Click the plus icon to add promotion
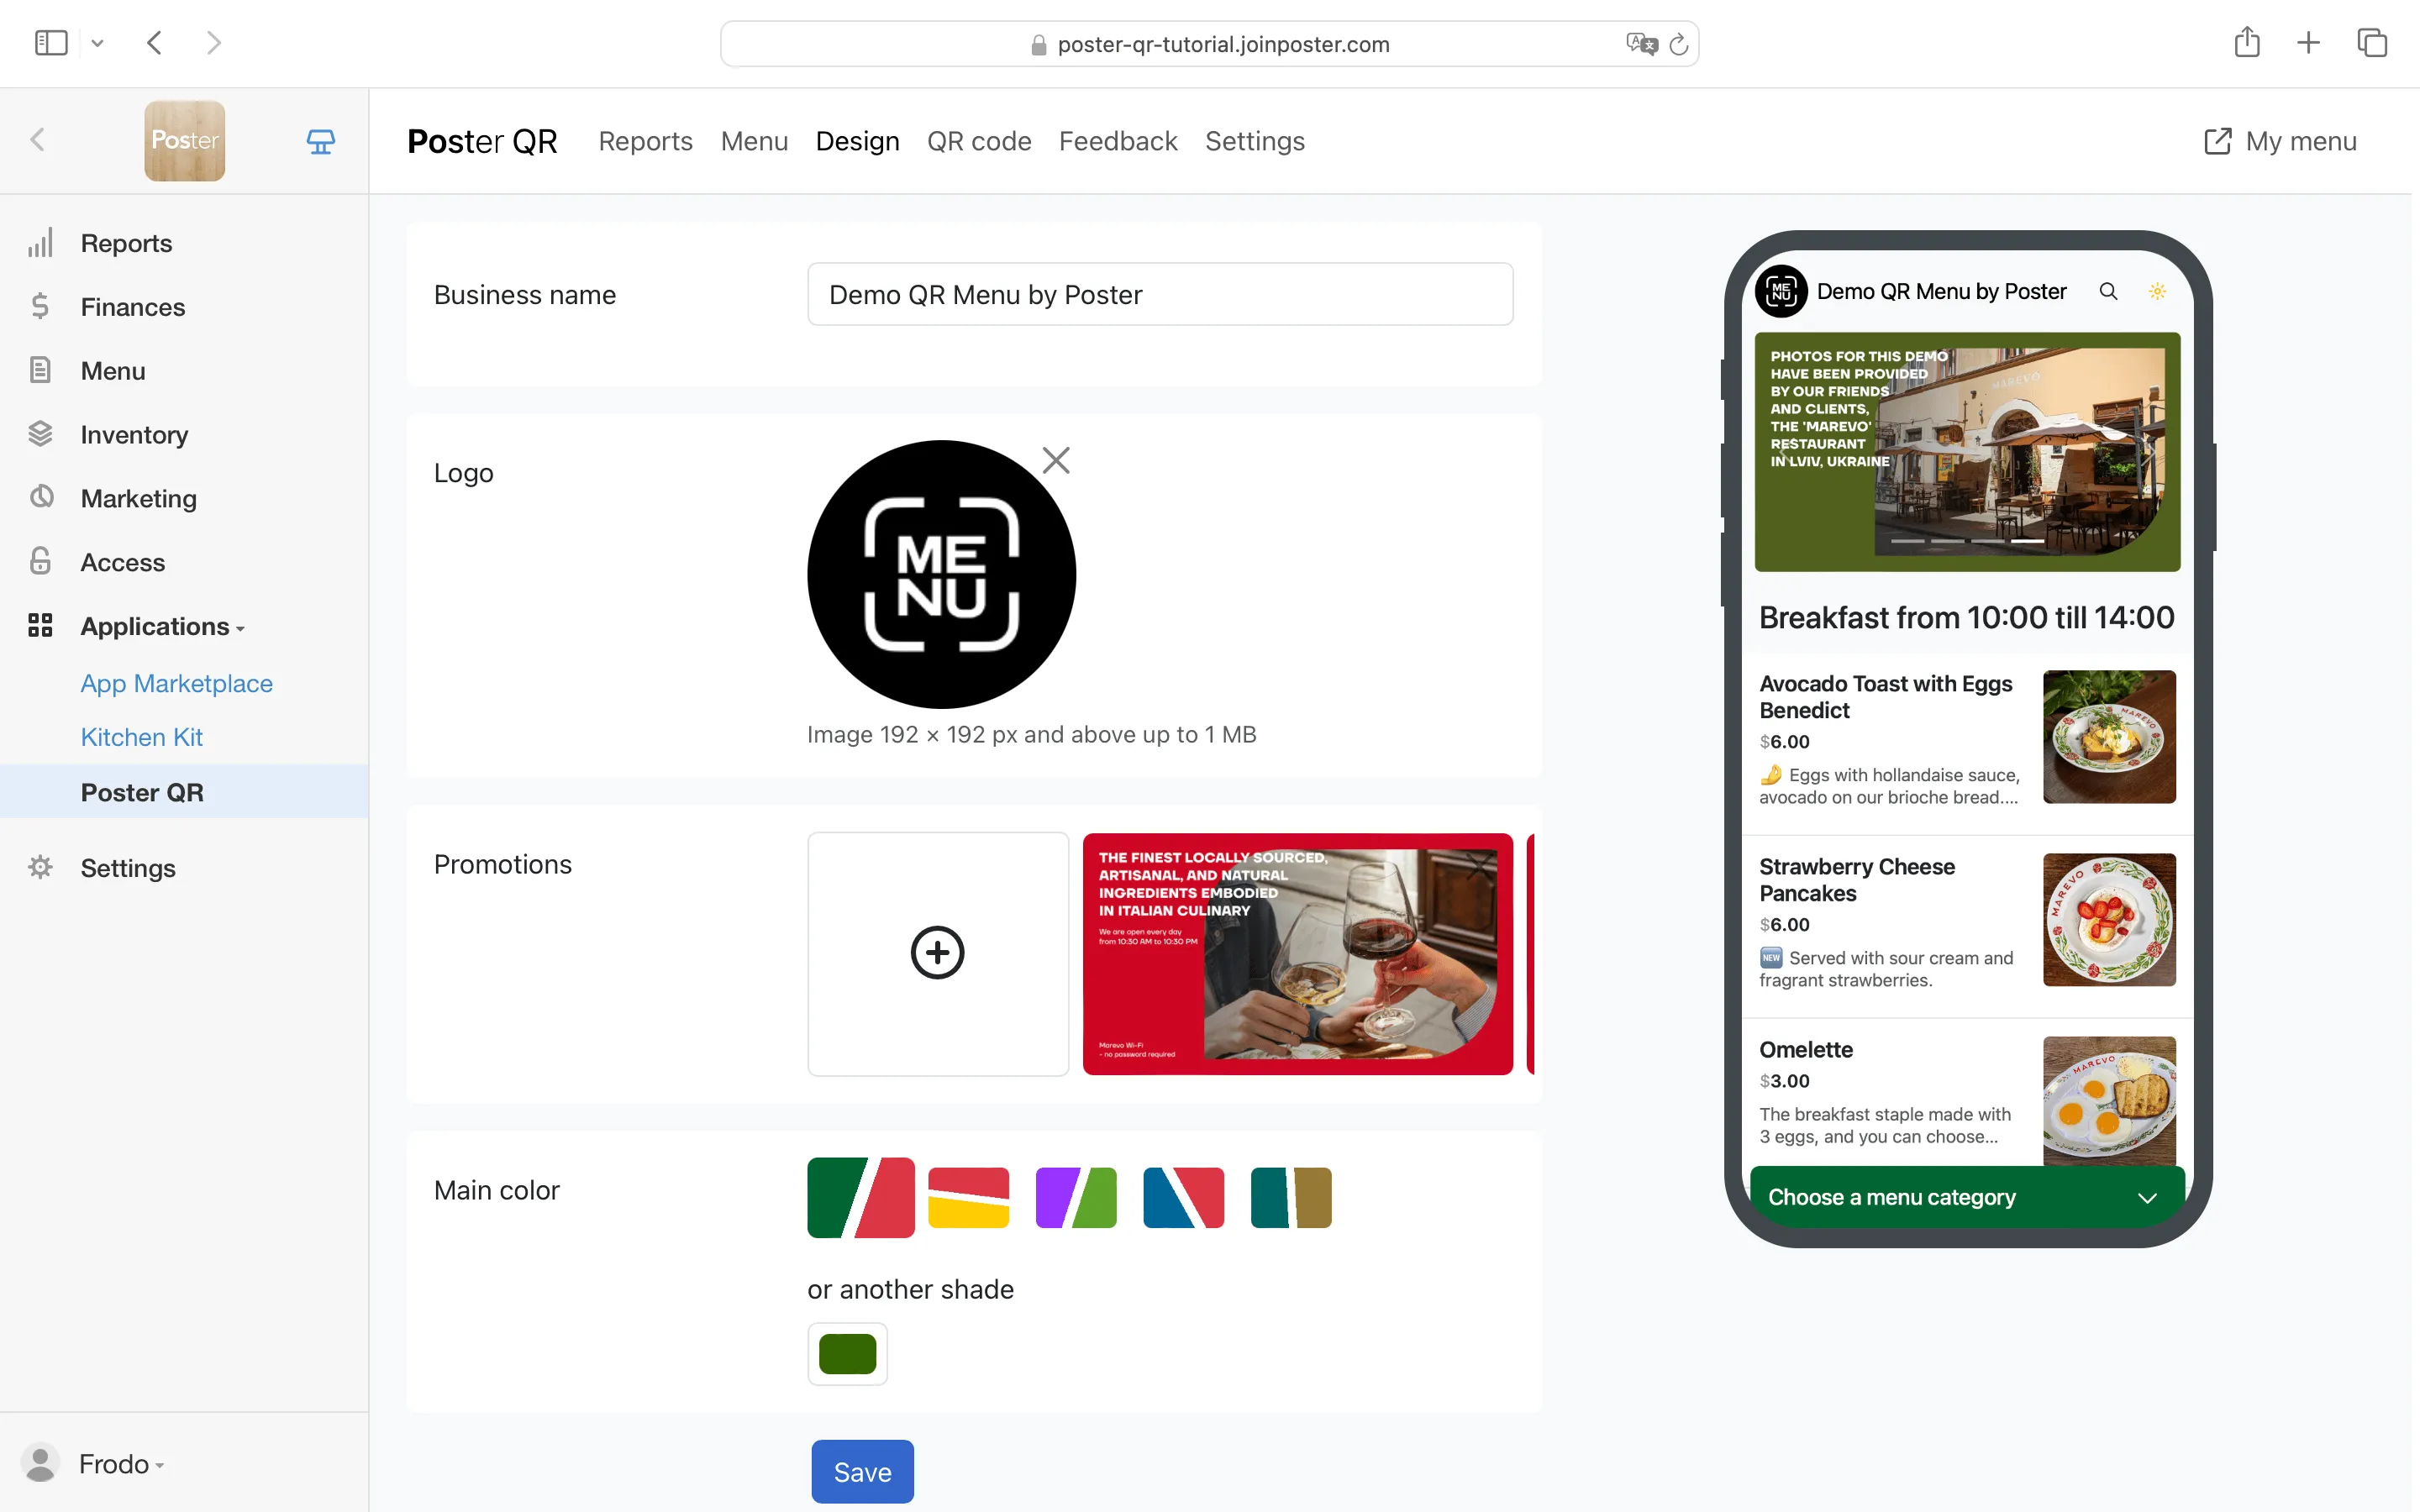The width and height of the screenshot is (2420, 1512). [x=937, y=953]
